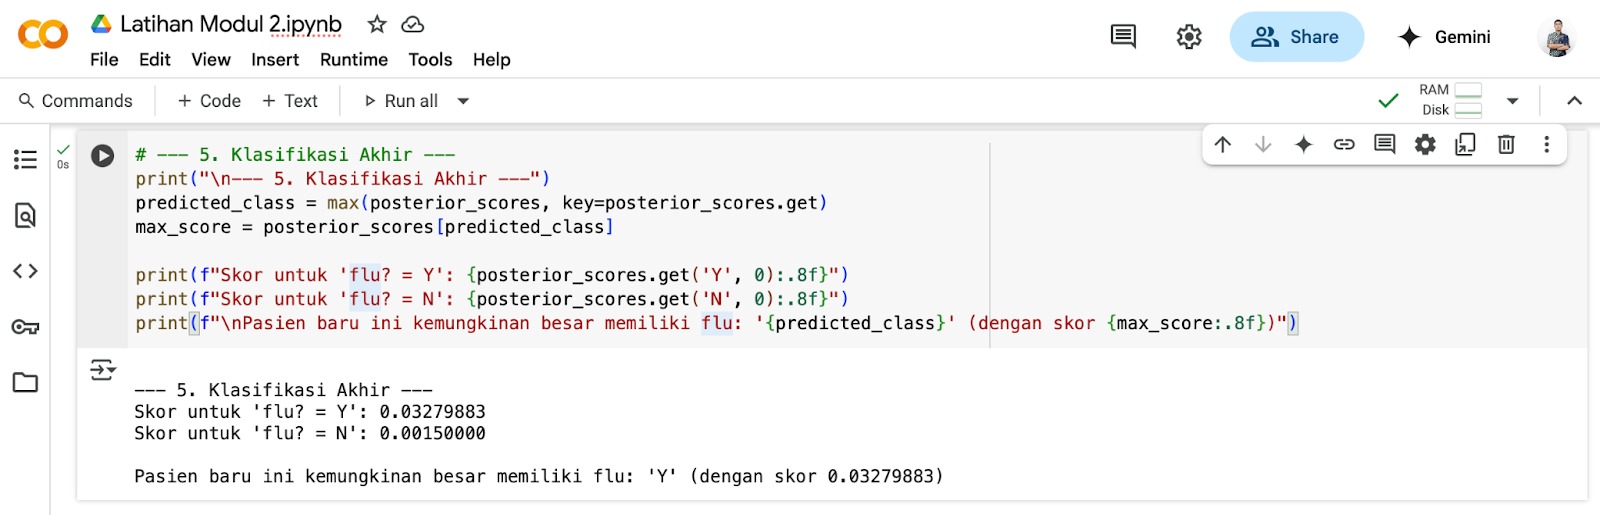Open the Runtime menu
The height and width of the screenshot is (515, 1600).
coord(353,60)
